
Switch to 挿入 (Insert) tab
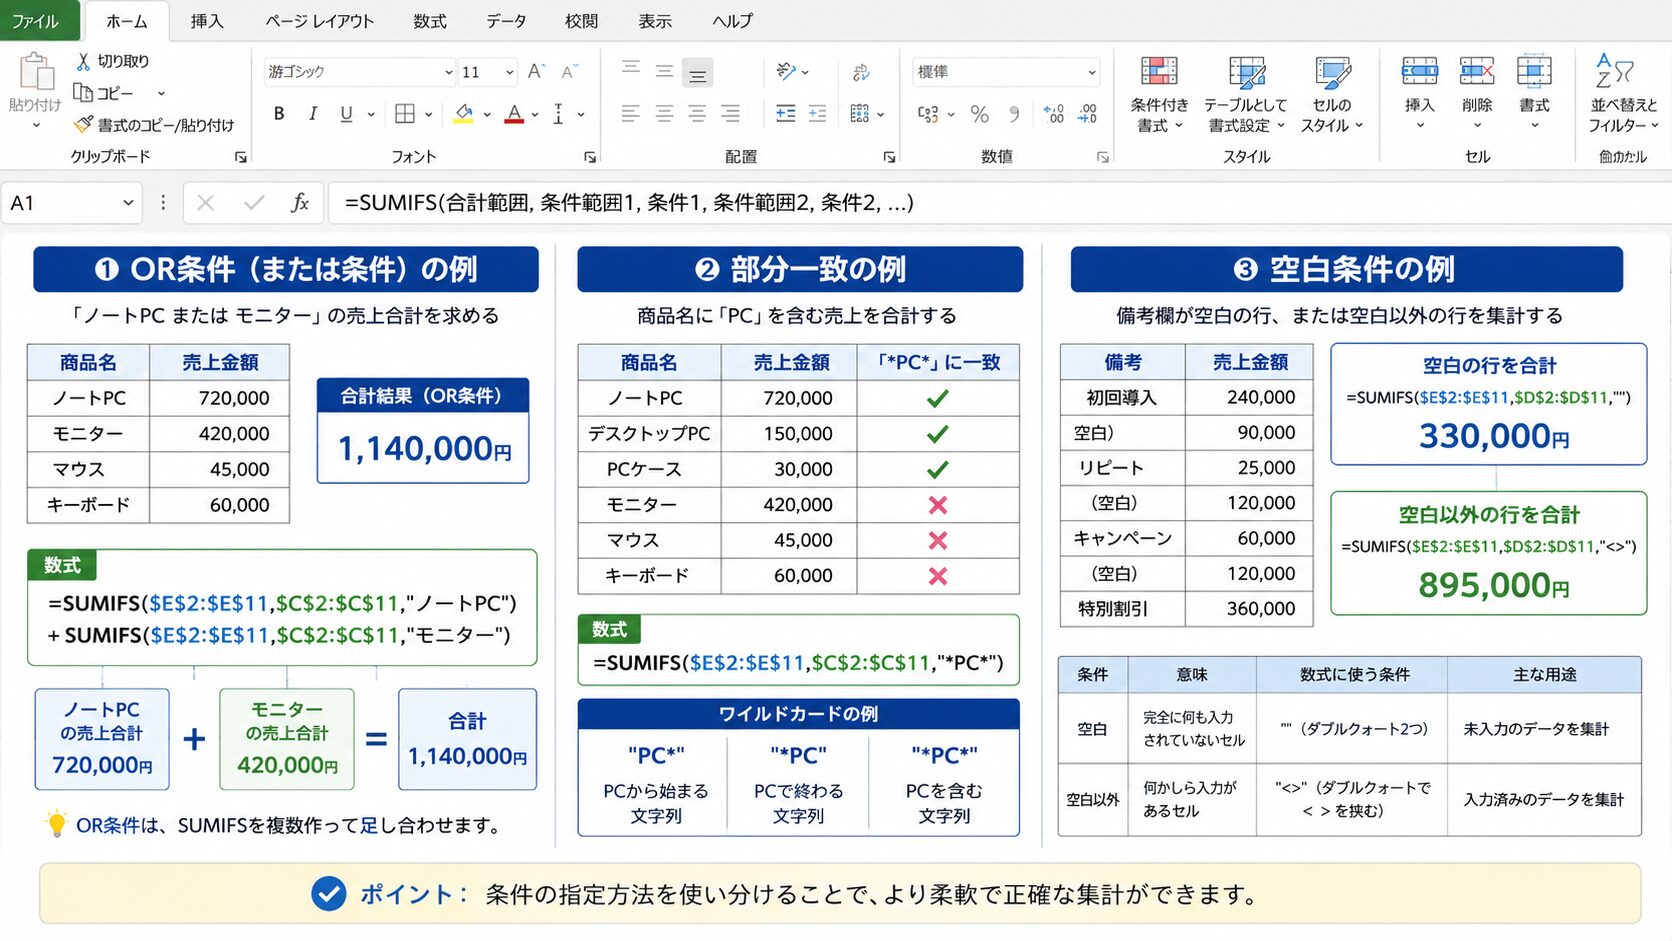[x=207, y=21]
